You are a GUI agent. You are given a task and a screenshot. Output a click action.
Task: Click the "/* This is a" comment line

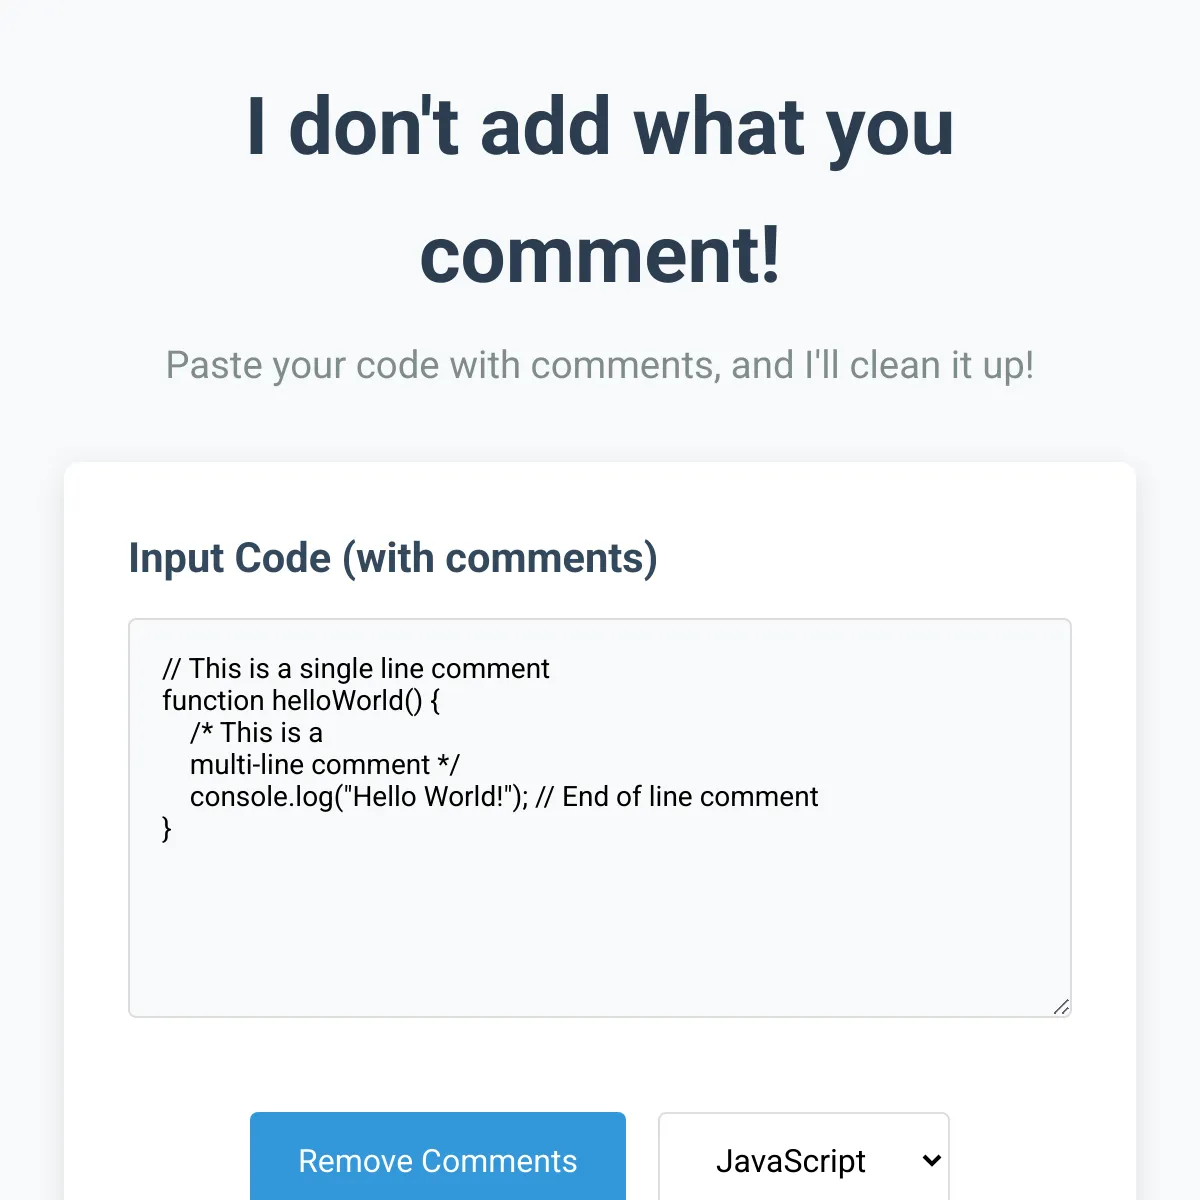[256, 732]
